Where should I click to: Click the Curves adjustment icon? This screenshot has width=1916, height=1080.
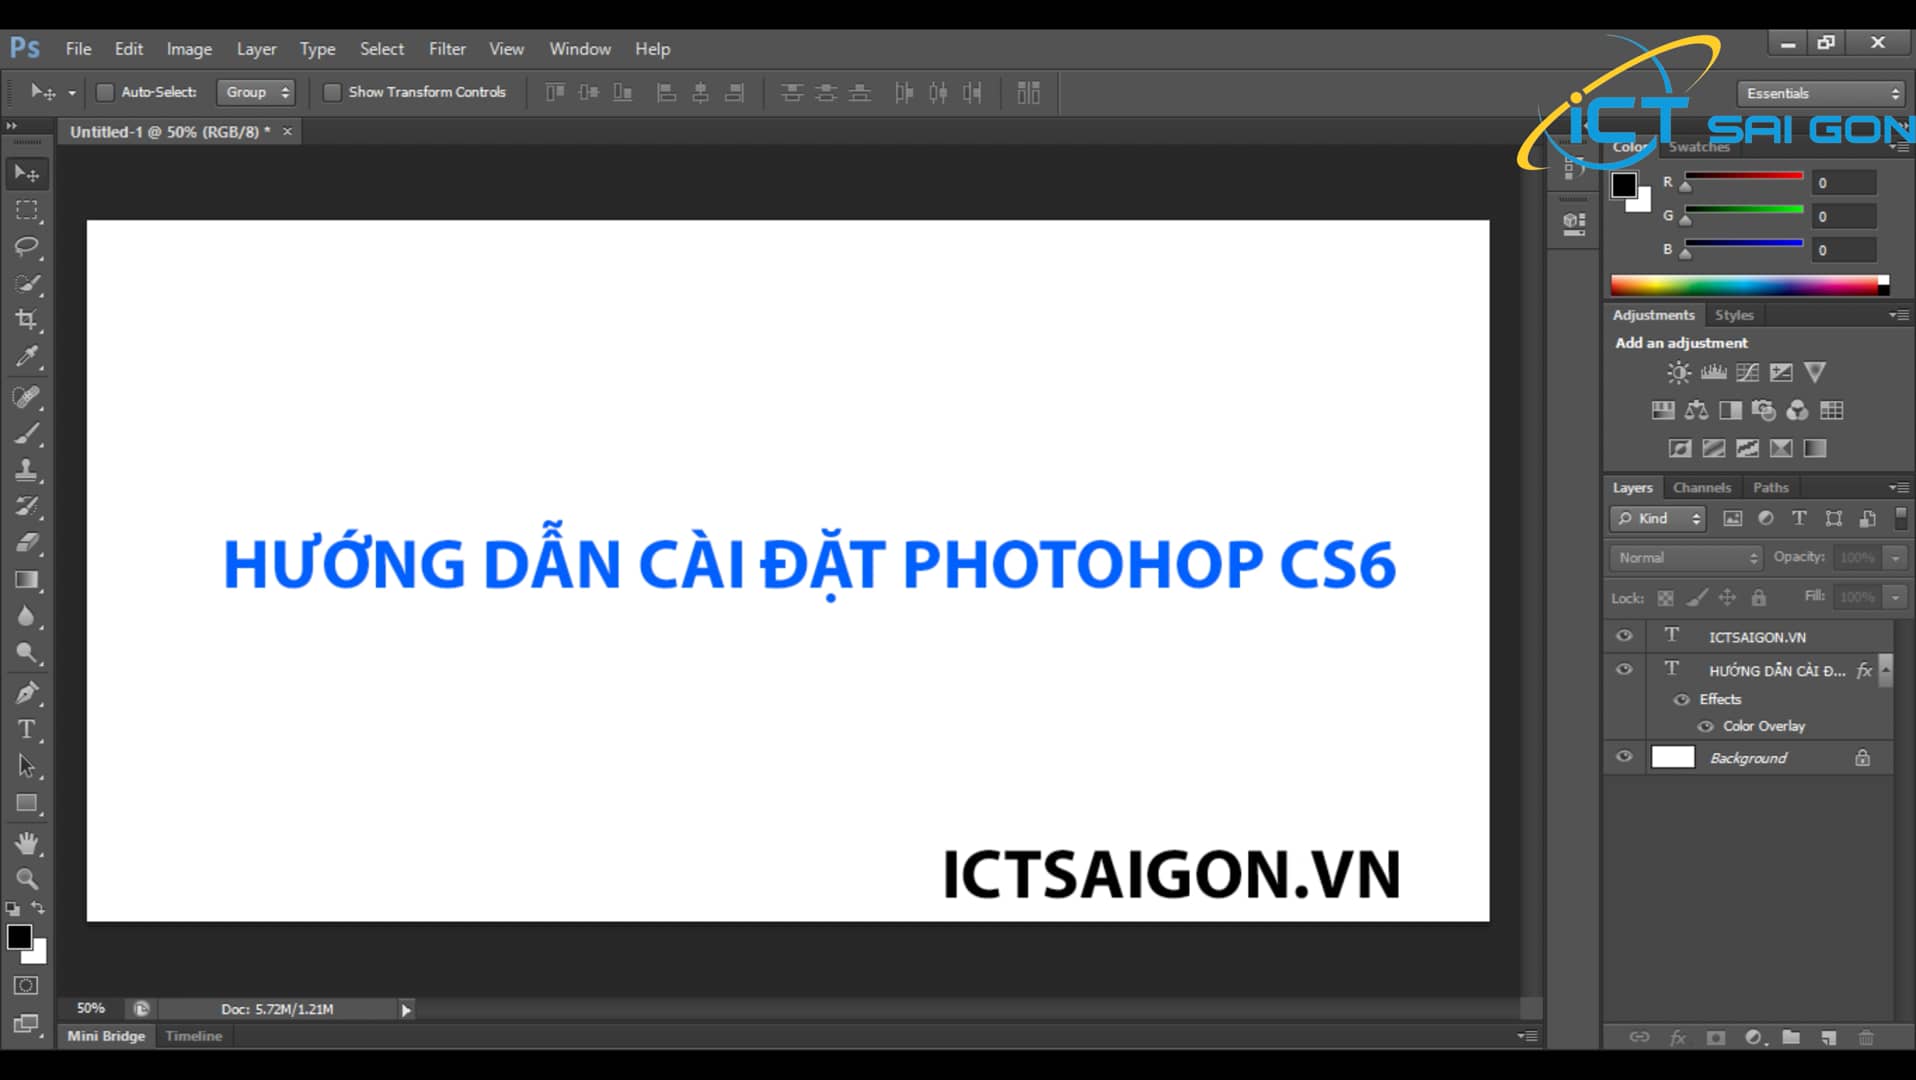[x=1747, y=373]
